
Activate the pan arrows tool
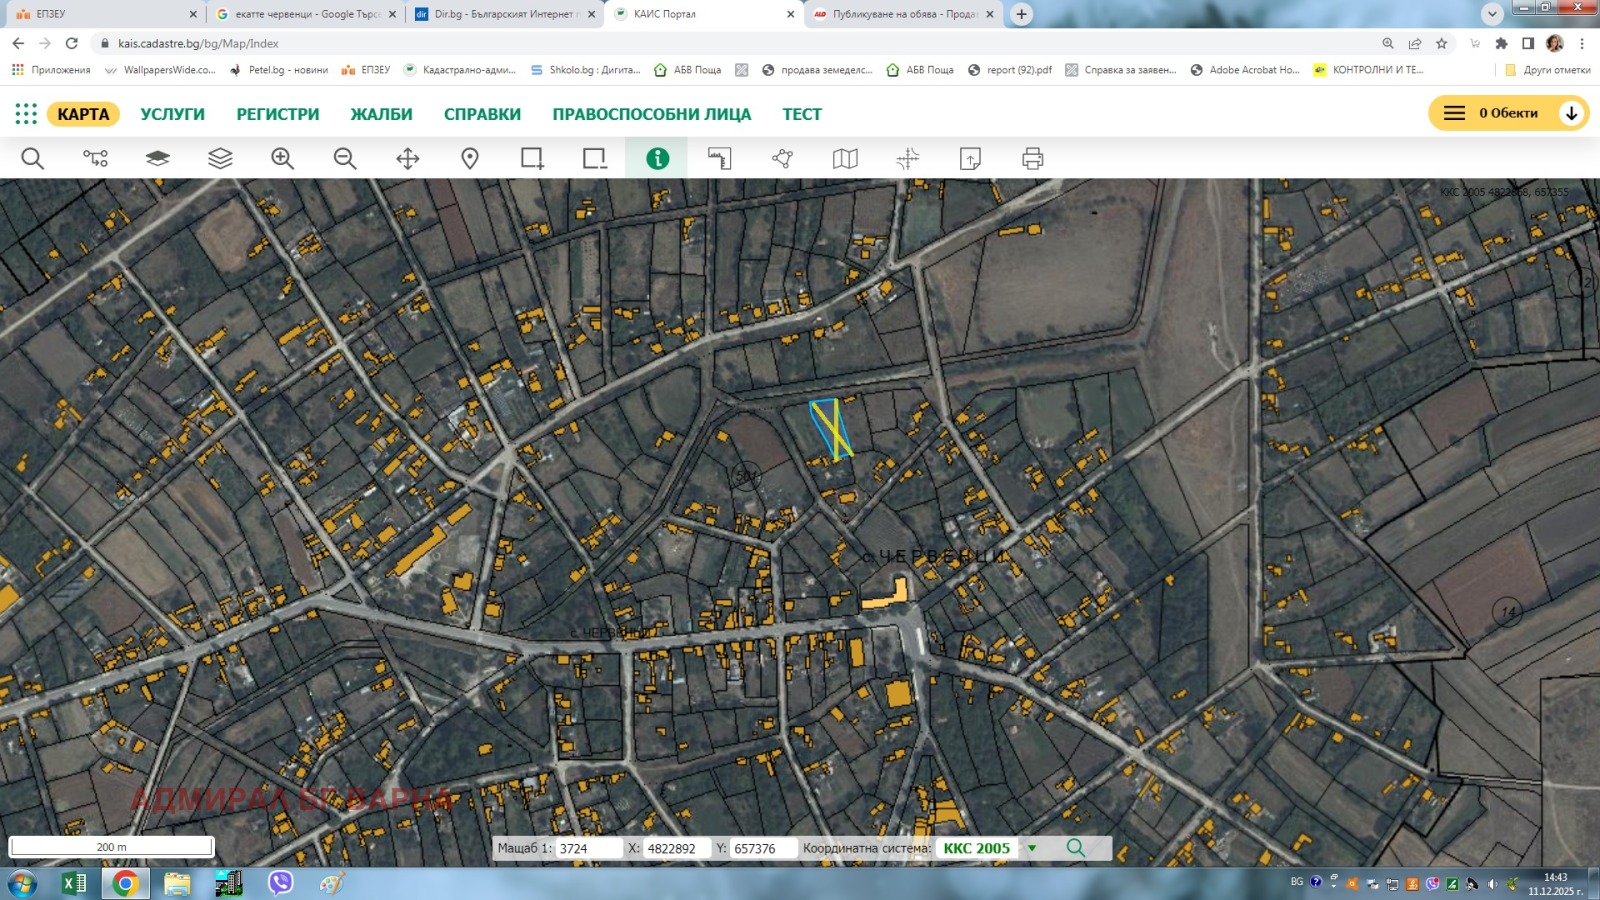pos(408,159)
